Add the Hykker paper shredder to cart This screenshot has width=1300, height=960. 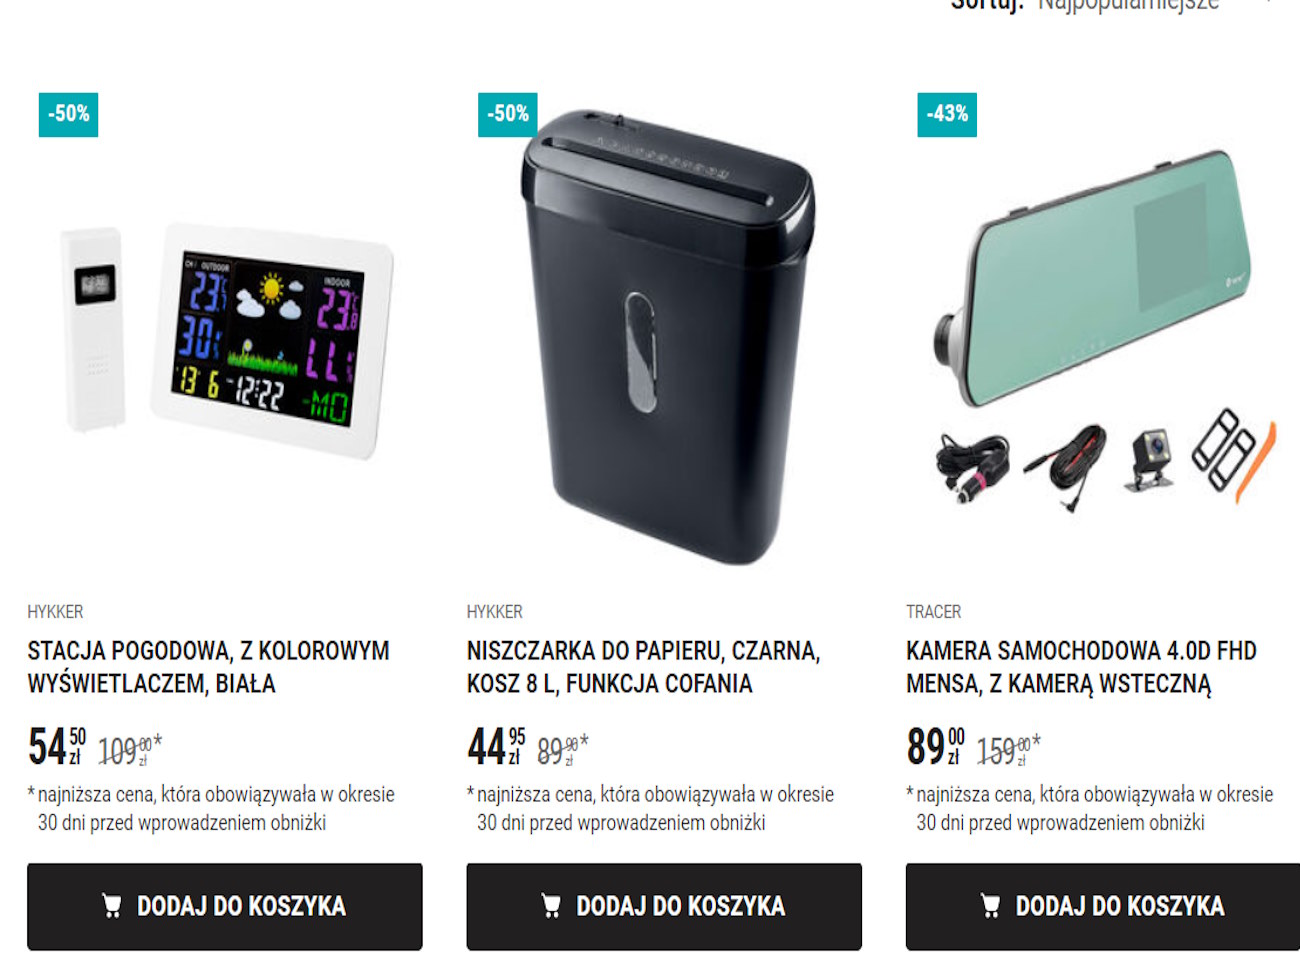coord(664,907)
